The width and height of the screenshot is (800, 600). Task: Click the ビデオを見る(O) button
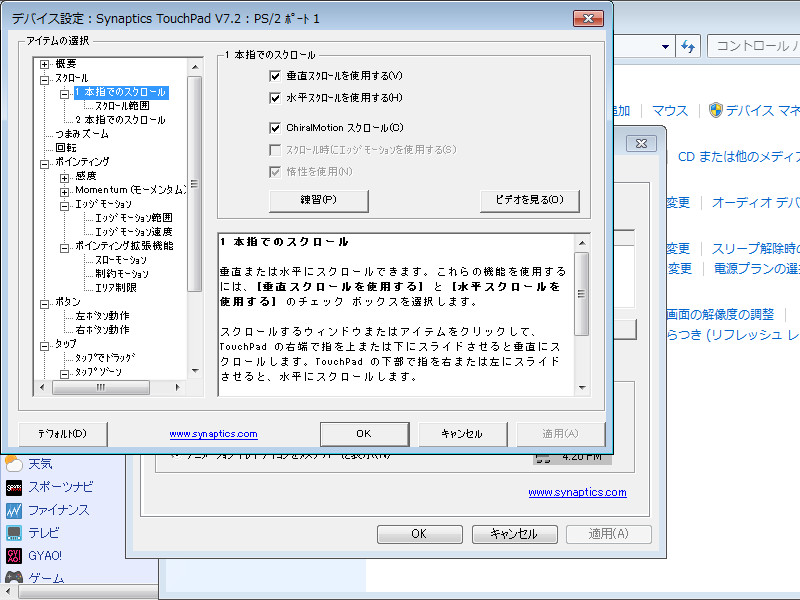(530, 200)
